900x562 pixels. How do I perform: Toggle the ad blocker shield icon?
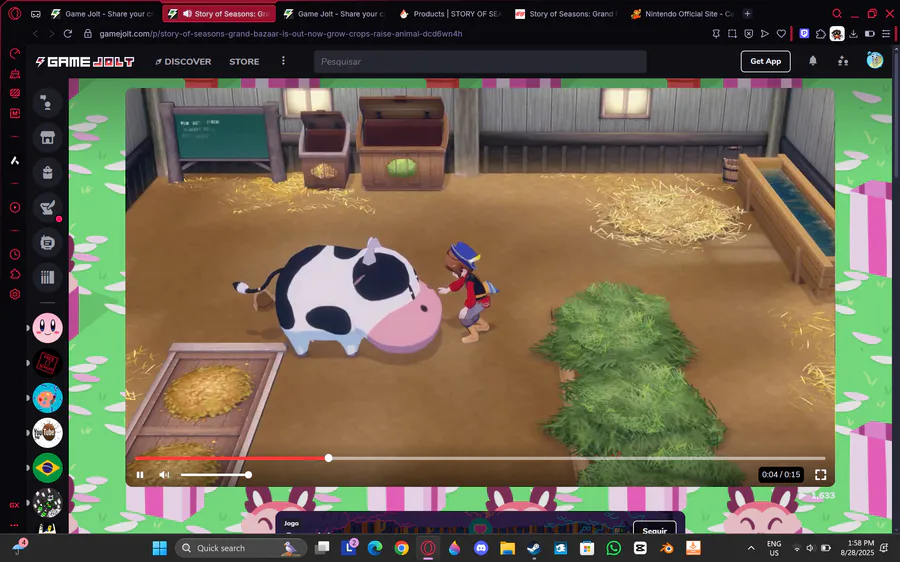[748, 34]
